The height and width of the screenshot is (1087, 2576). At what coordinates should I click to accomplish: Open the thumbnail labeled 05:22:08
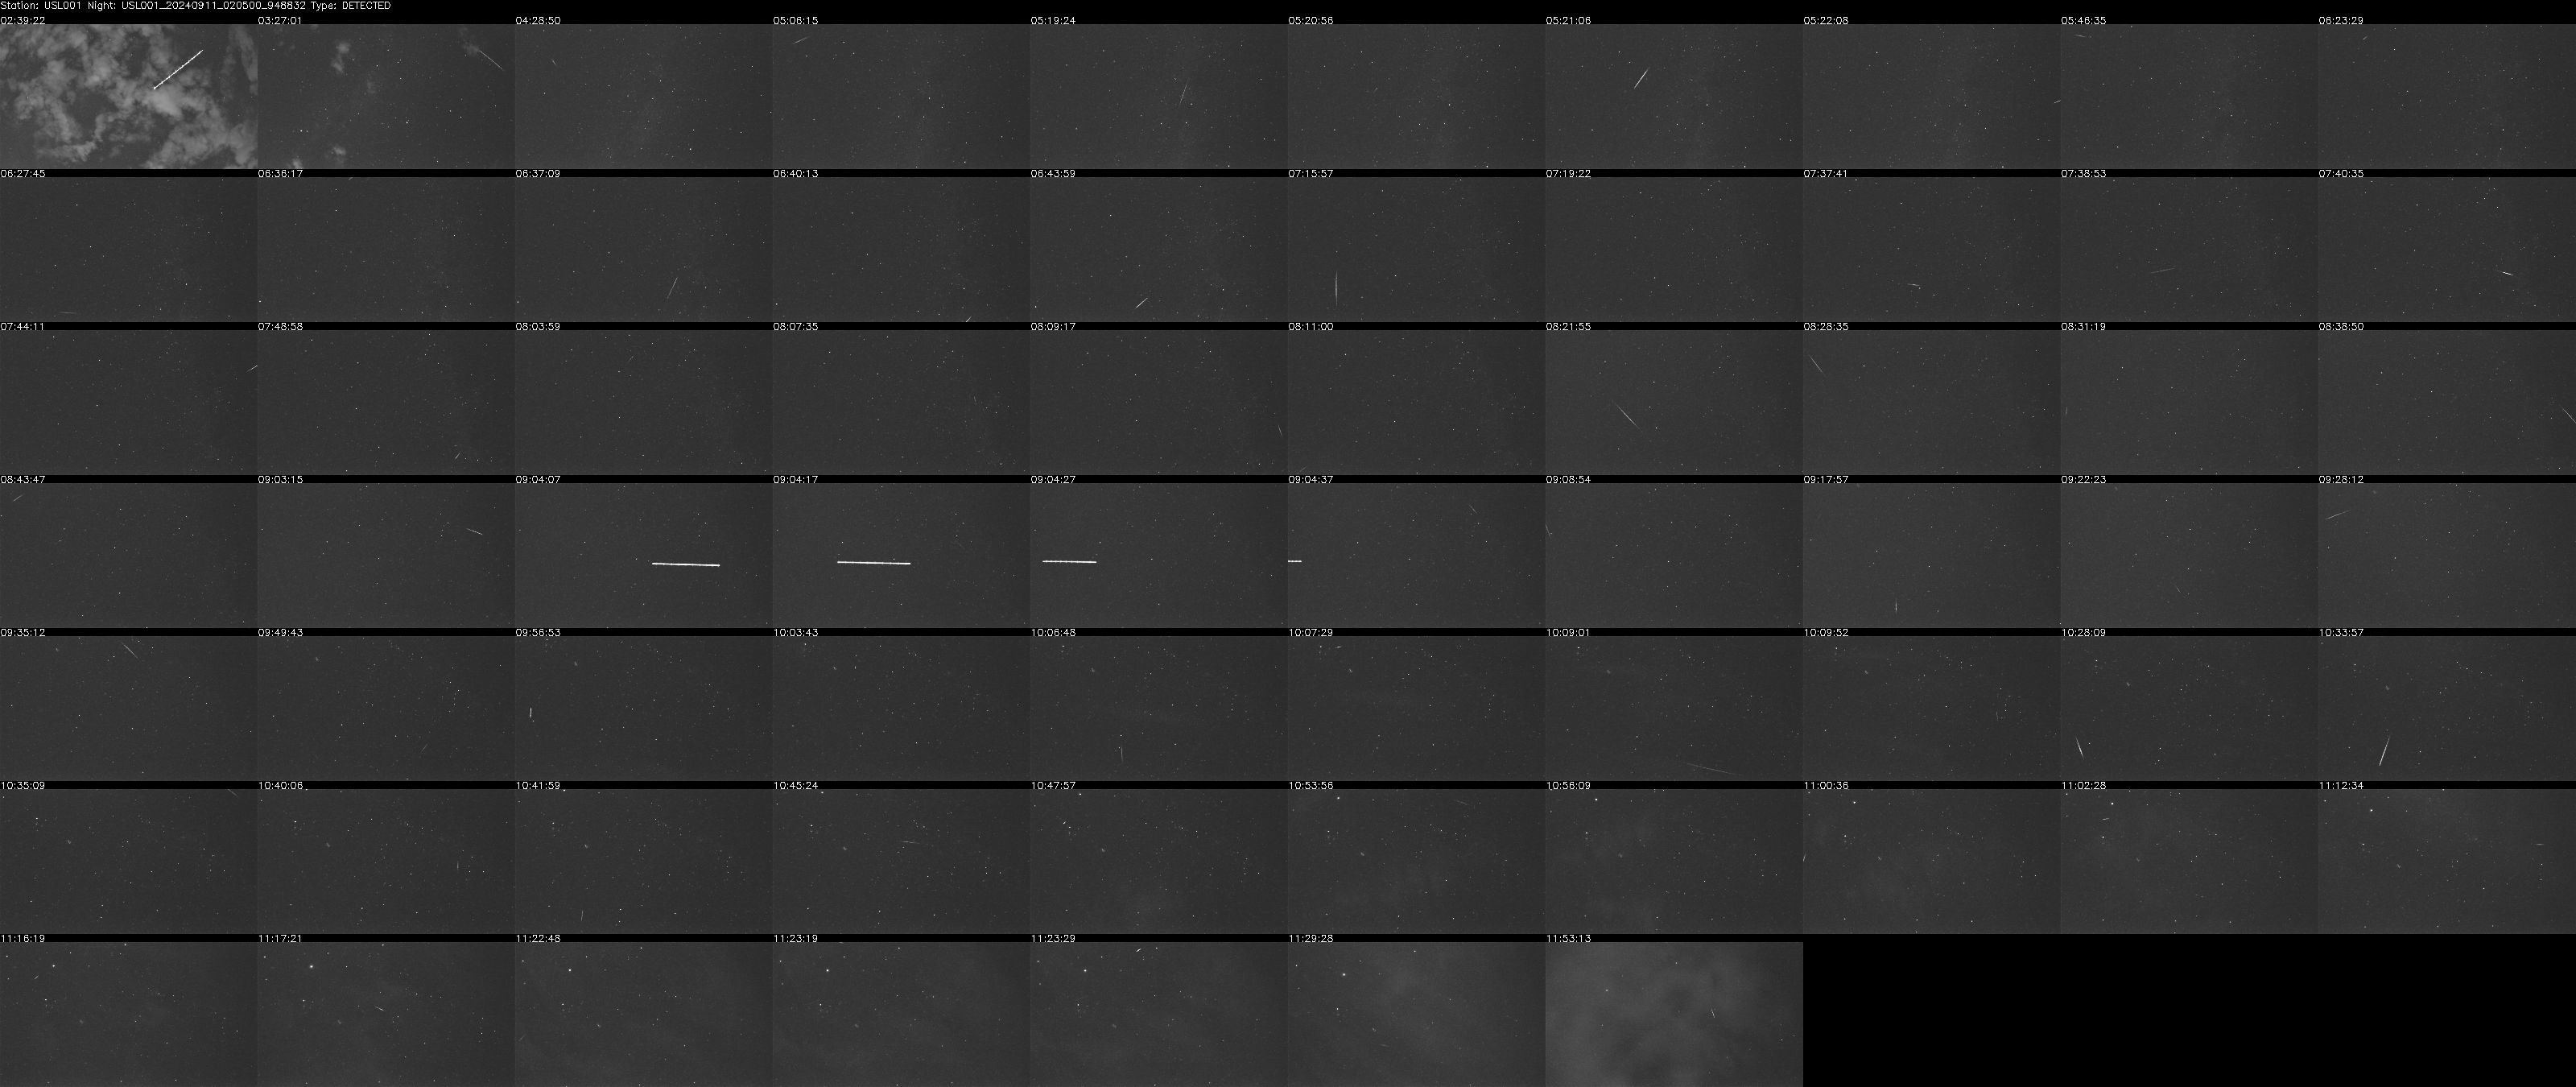(1931, 96)
